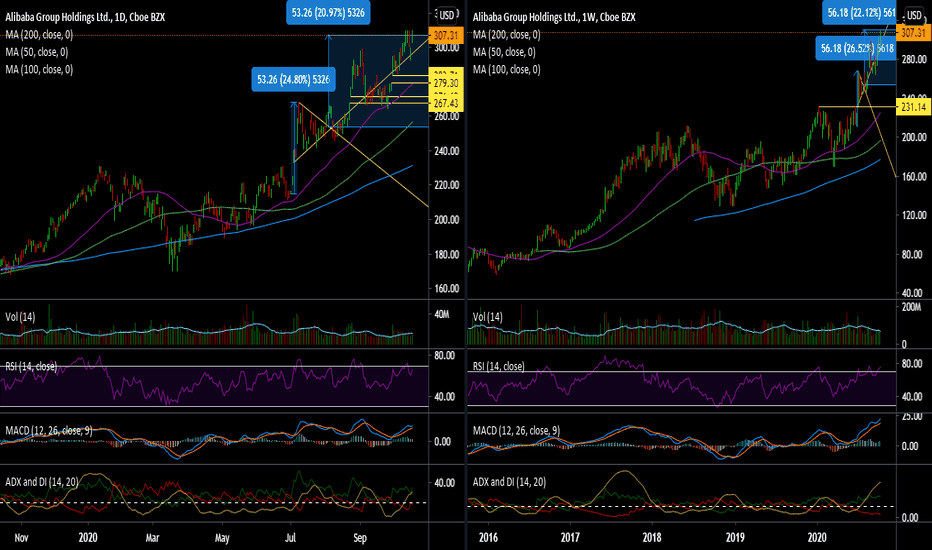This screenshot has width=932, height=550.
Task: Click the 'Mar' label on the daily time axis
Action: click(x=152, y=538)
